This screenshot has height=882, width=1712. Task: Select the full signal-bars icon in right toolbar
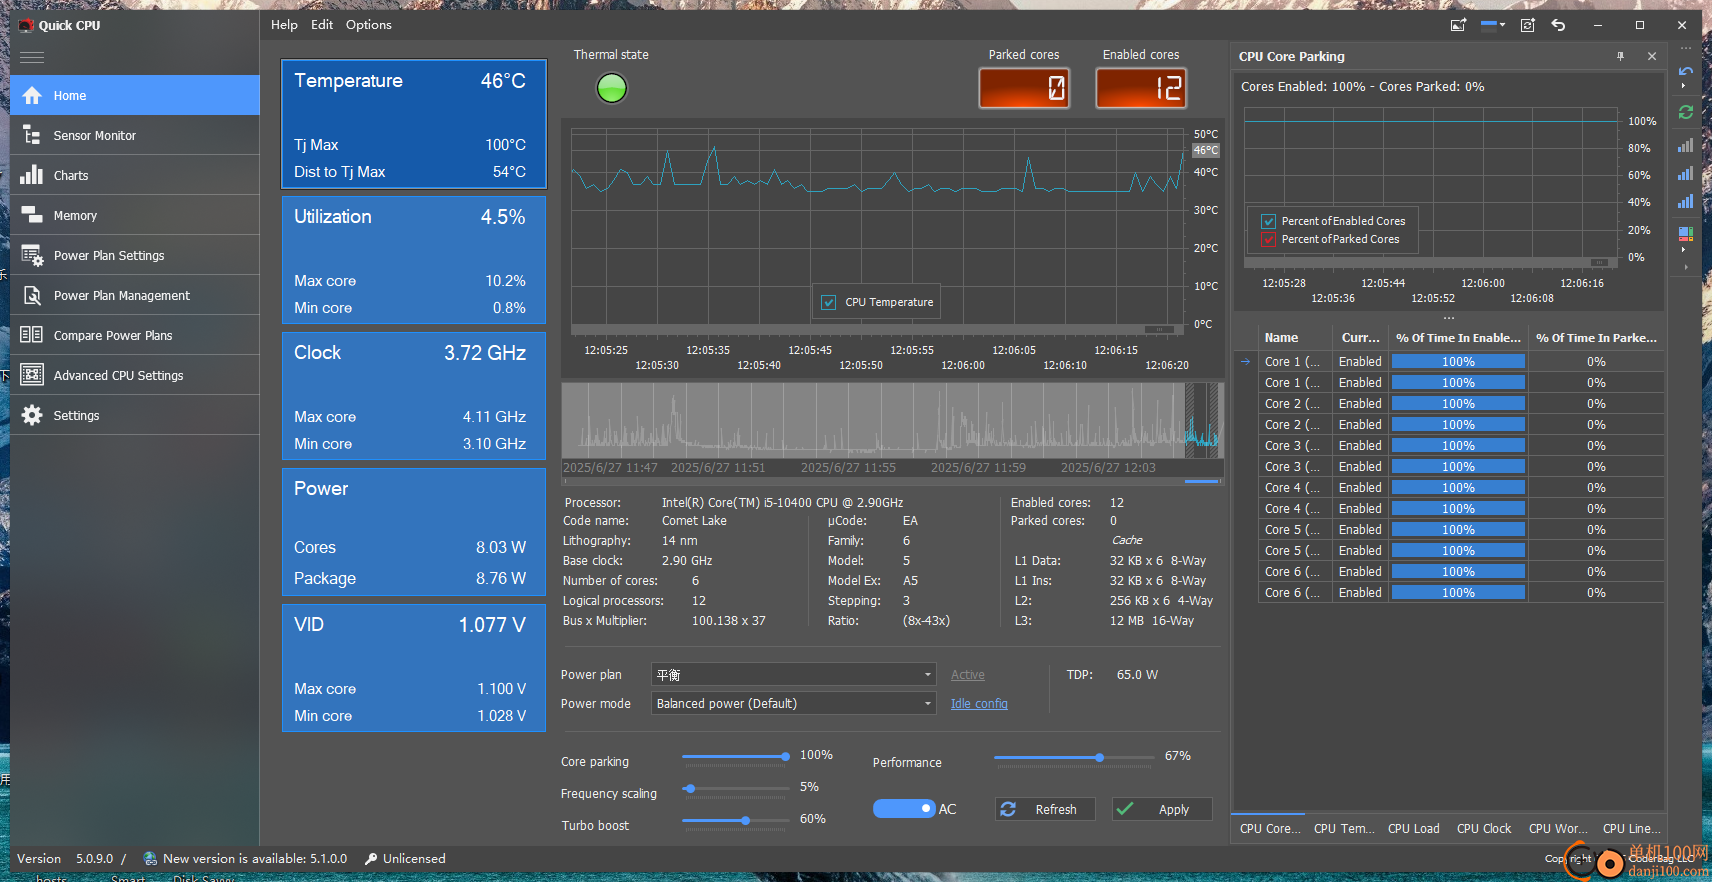click(x=1686, y=201)
